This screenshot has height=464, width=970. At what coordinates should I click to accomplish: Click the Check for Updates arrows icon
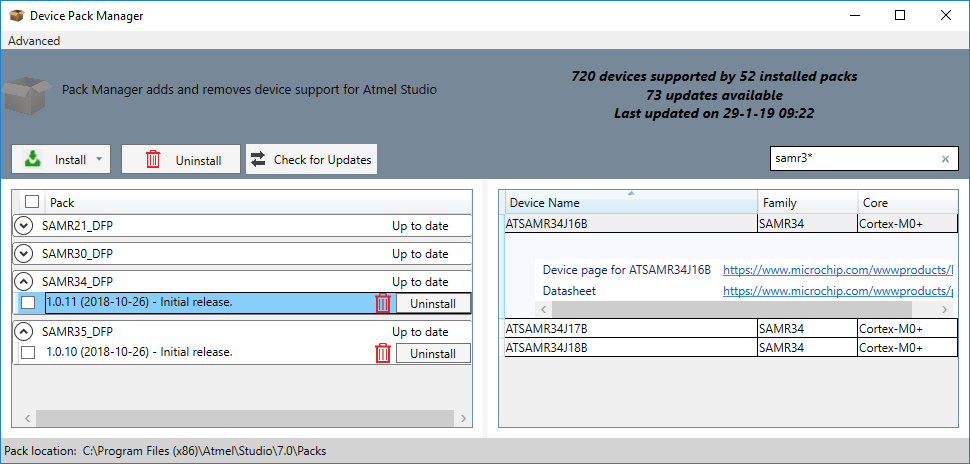[257, 160]
